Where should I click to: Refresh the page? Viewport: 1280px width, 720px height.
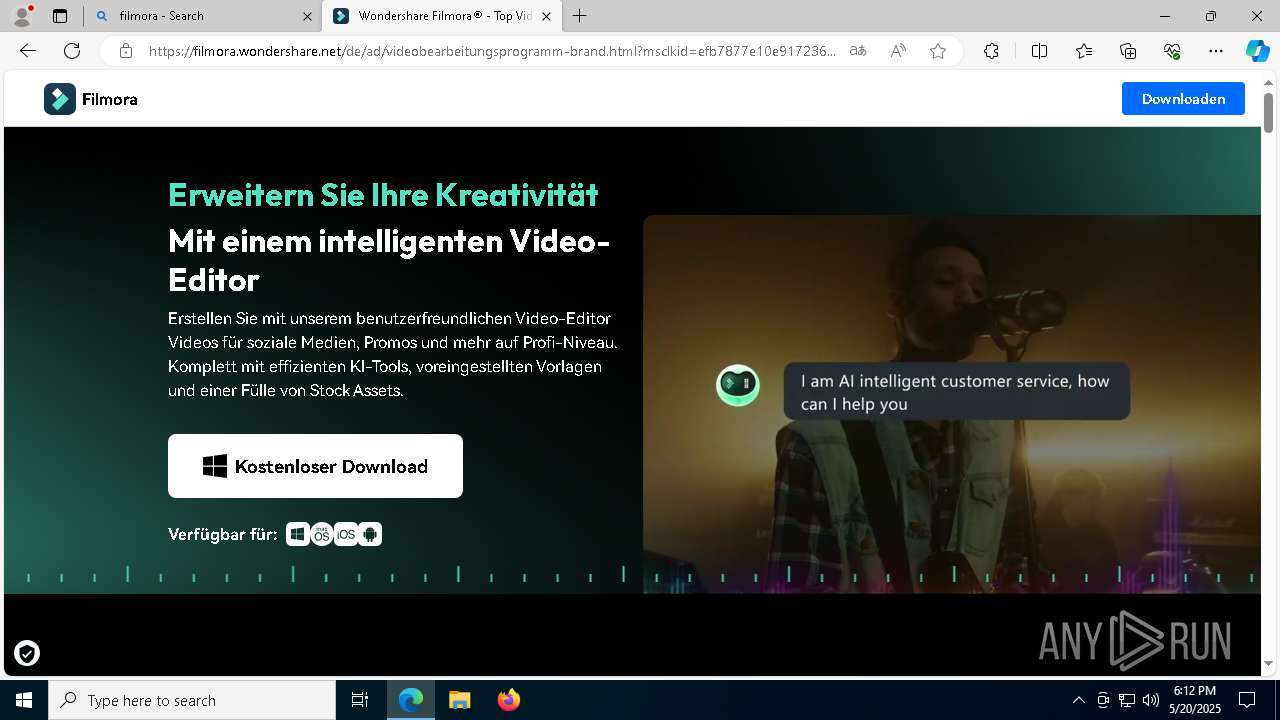coord(72,51)
